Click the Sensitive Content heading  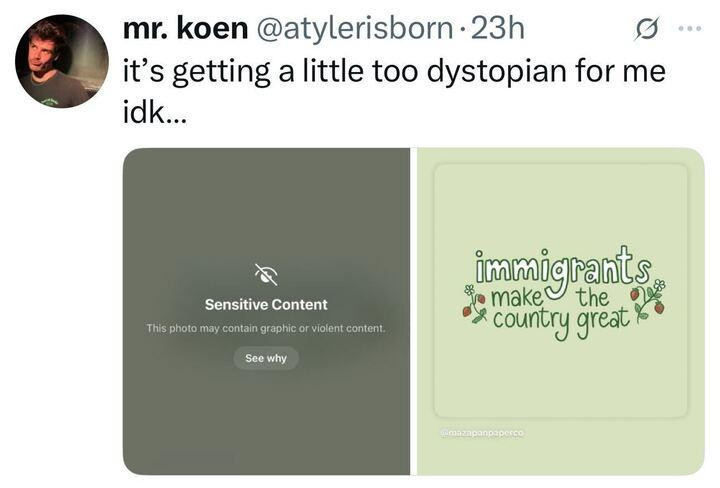tap(266, 304)
